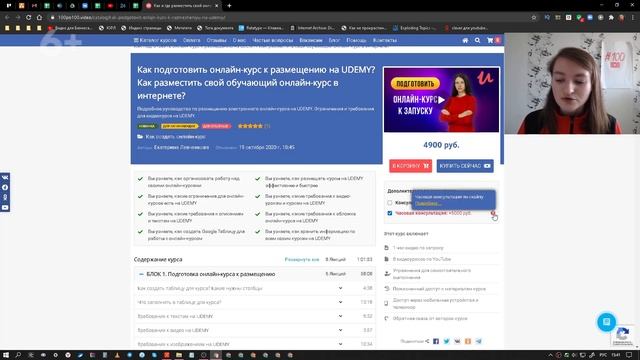Open the Блог menu item
This screenshot has width=640, height=360.
[x=334, y=40]
